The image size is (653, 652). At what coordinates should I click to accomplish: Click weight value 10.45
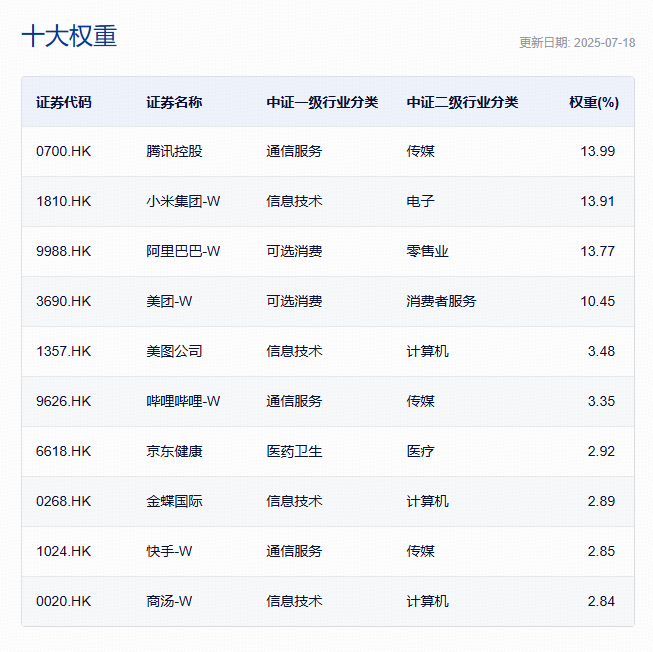click(x=598, y=301)
